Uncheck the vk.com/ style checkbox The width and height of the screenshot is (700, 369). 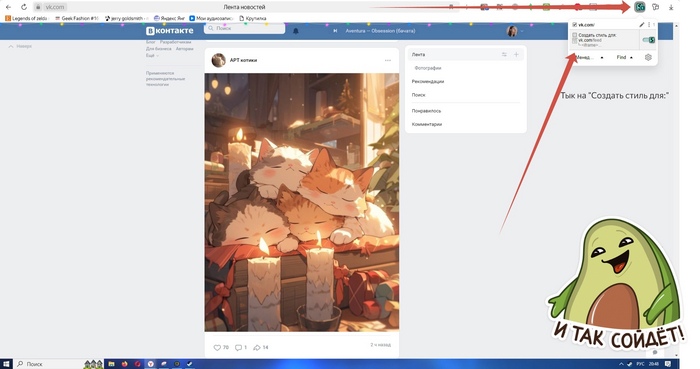click(x=575, y=25)
